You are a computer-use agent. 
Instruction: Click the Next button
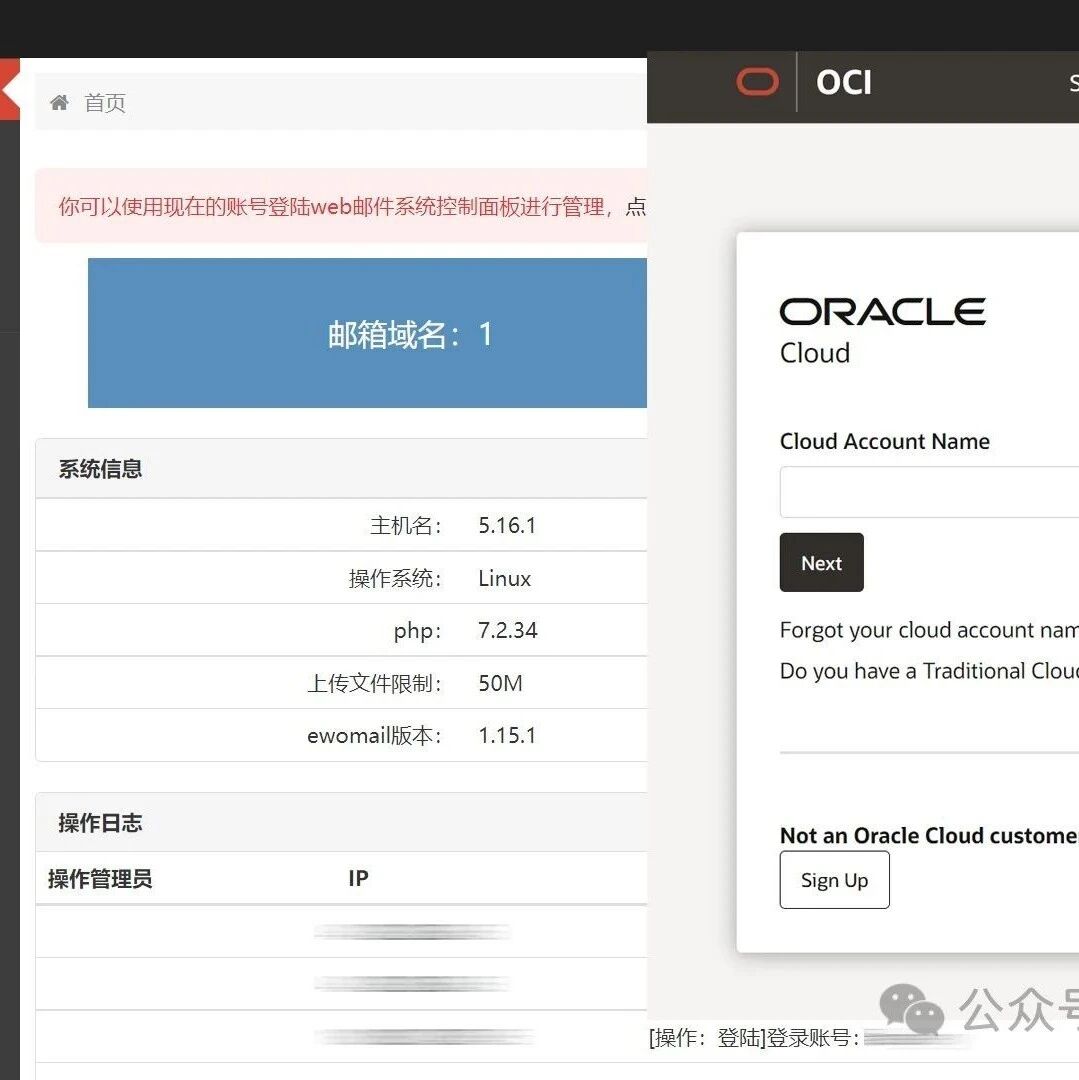[x=821, y=563]
